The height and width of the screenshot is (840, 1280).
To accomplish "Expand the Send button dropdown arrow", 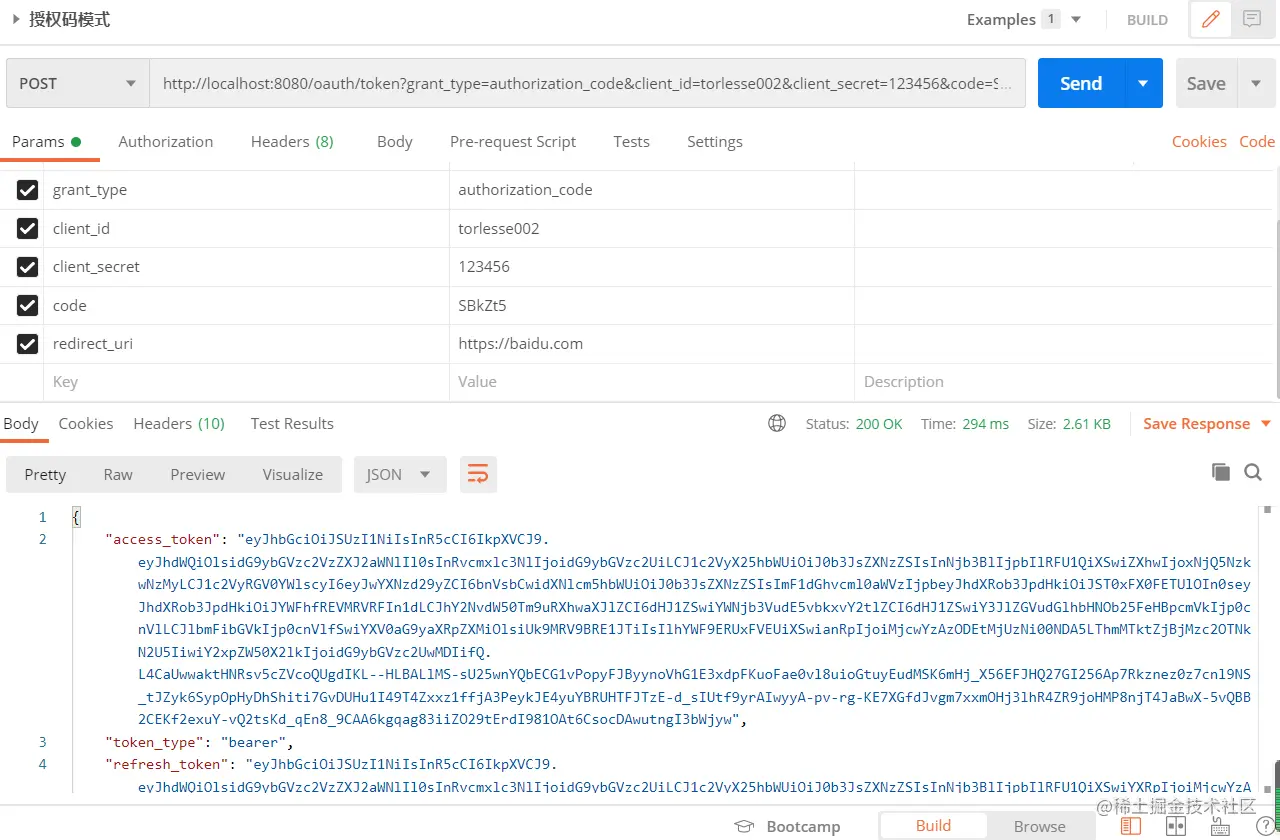I will (x=1143, y=83).
